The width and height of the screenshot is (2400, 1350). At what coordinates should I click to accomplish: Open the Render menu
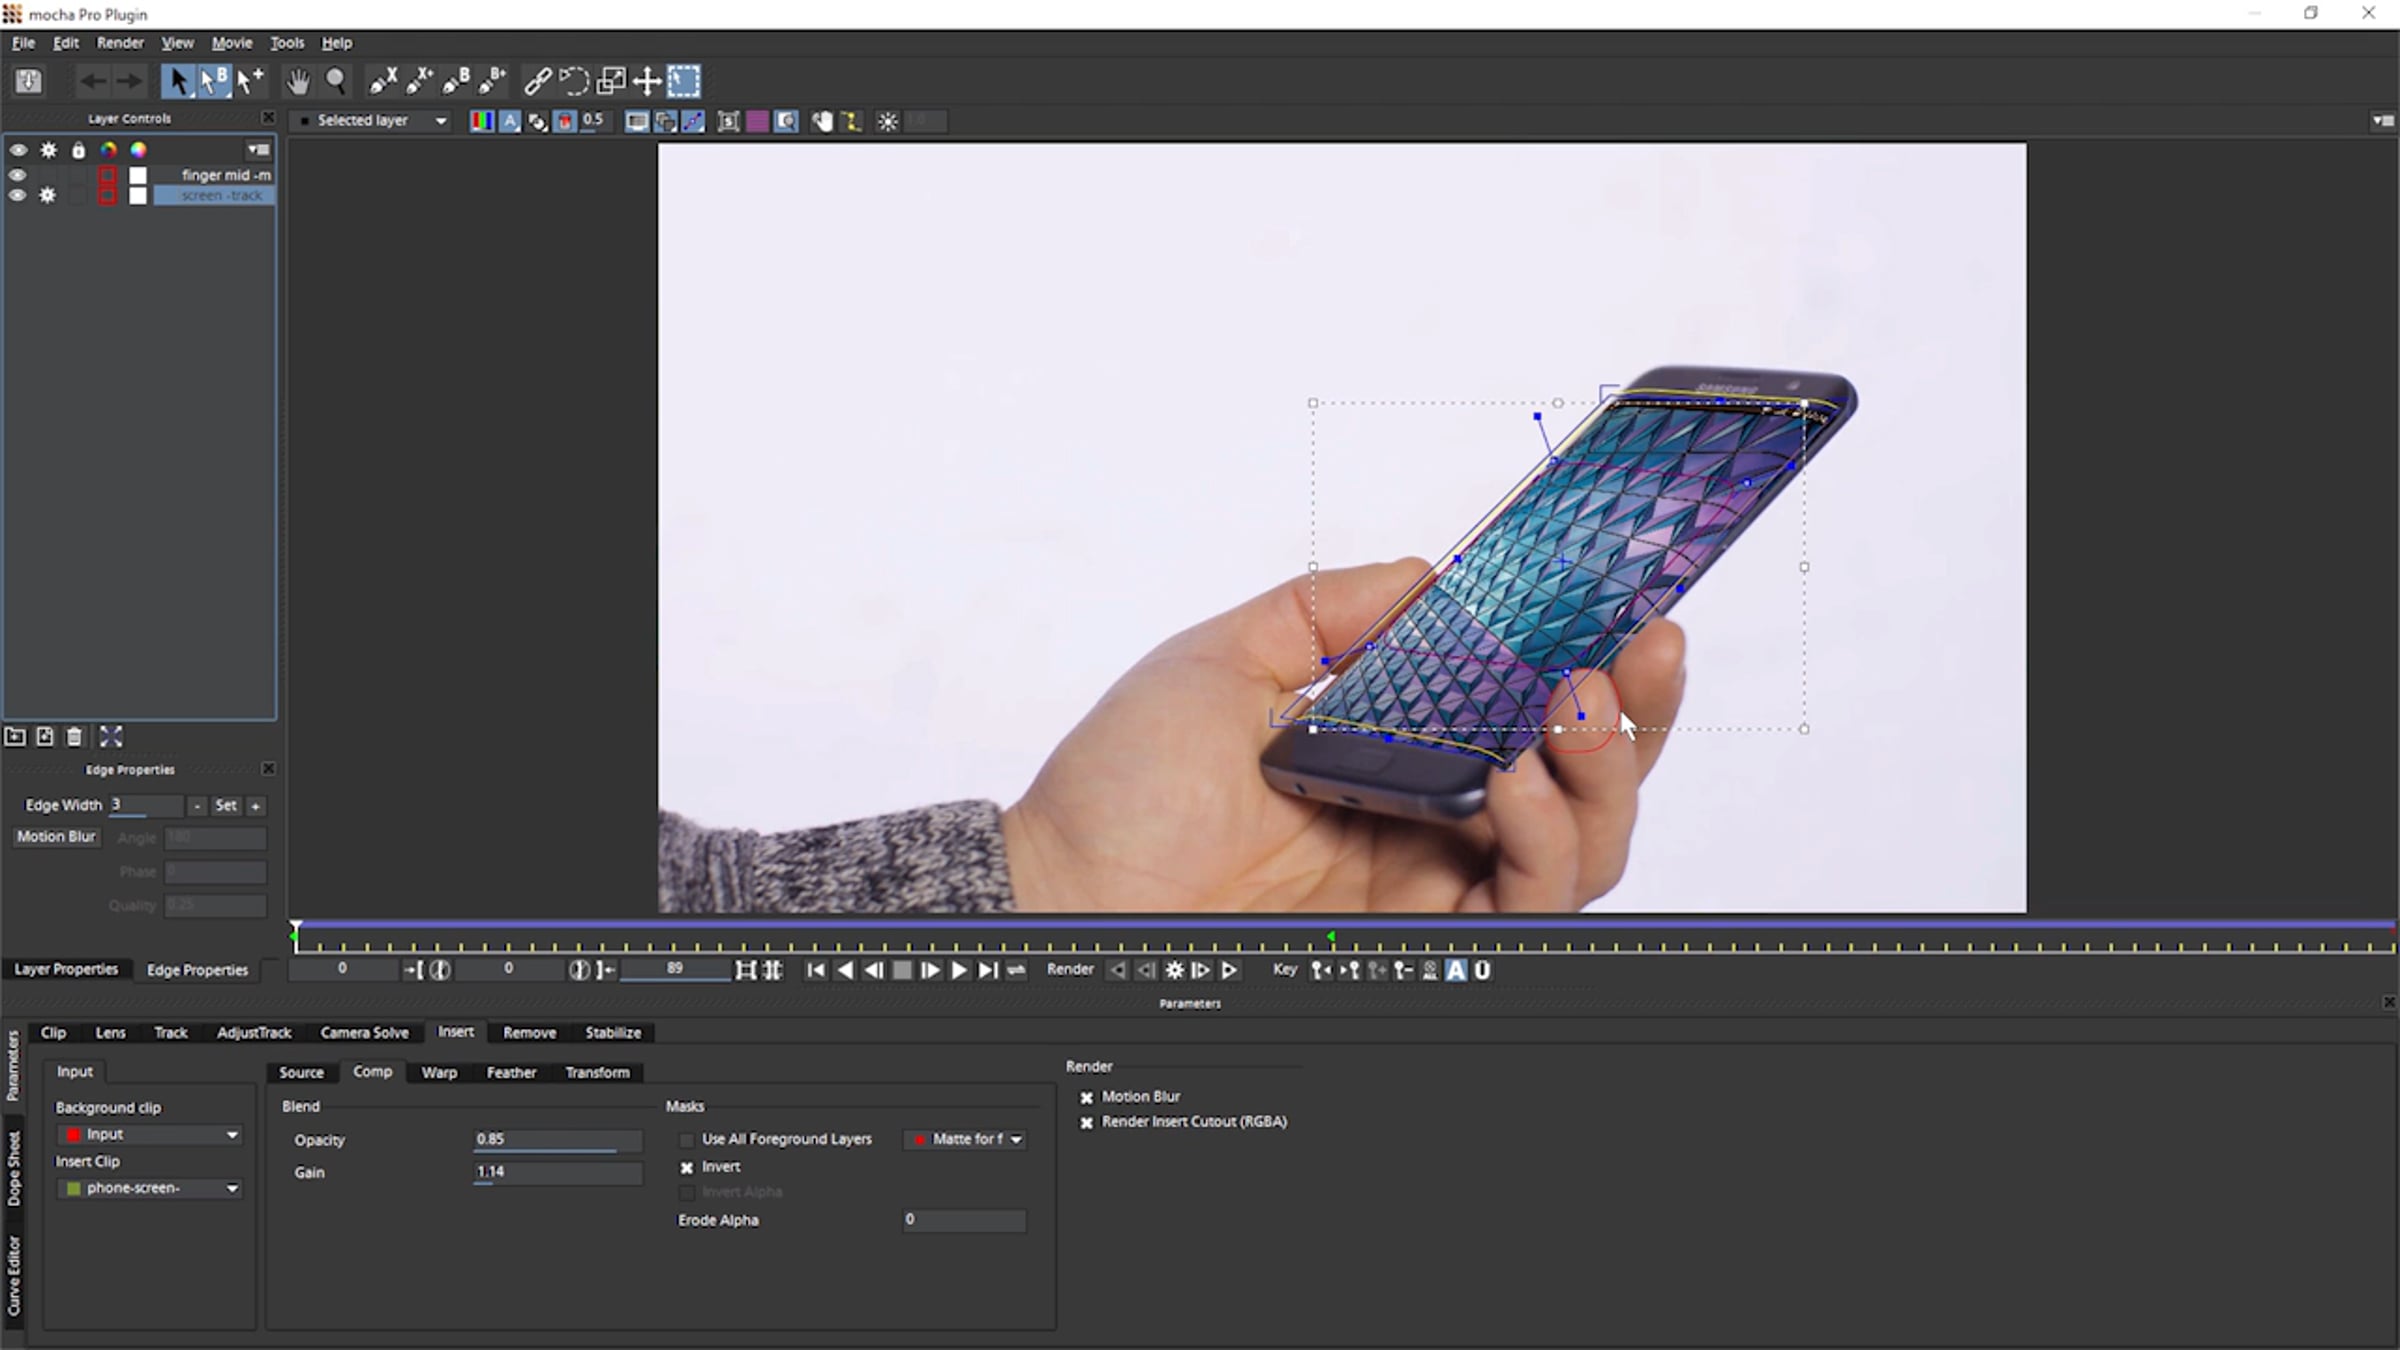[120, 43]
